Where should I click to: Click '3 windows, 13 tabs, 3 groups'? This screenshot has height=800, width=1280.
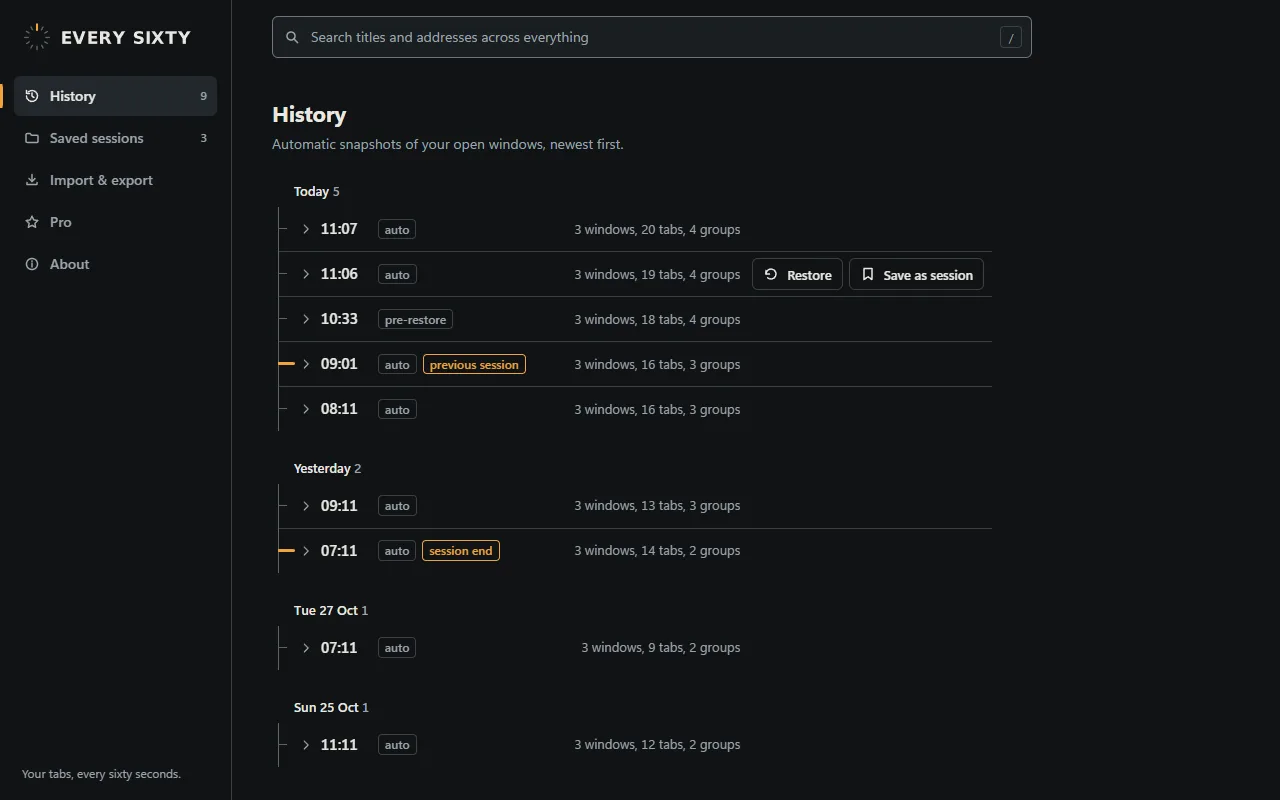point(657,506)
